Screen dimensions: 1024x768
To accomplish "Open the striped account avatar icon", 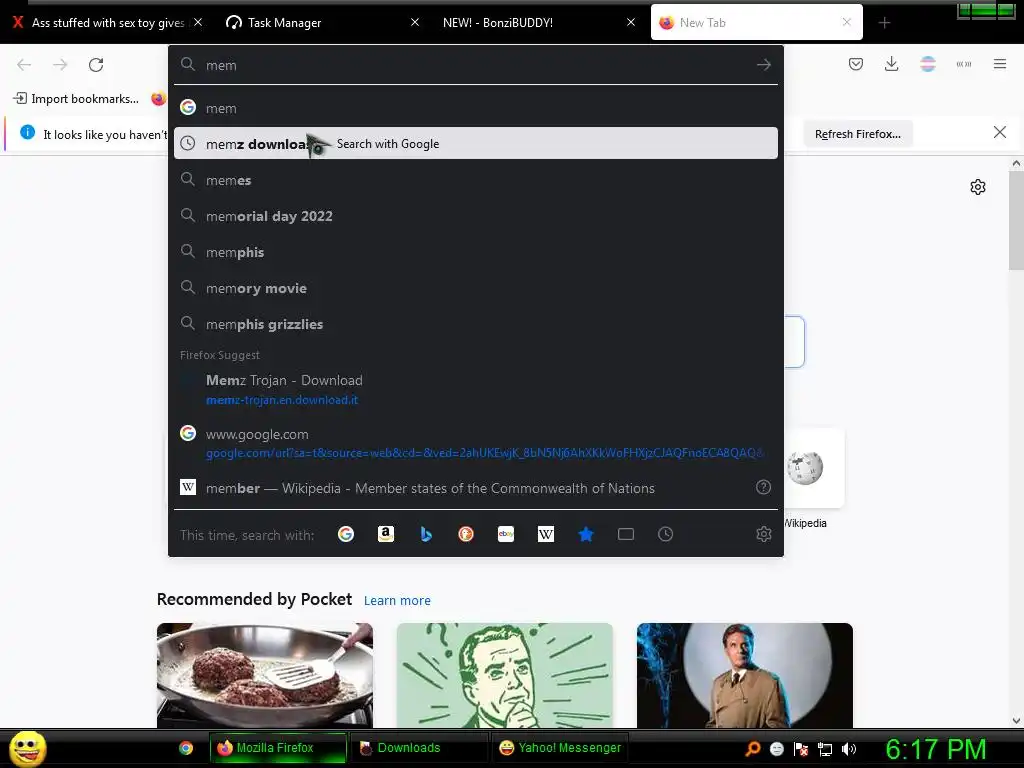I will pos(927,64).
